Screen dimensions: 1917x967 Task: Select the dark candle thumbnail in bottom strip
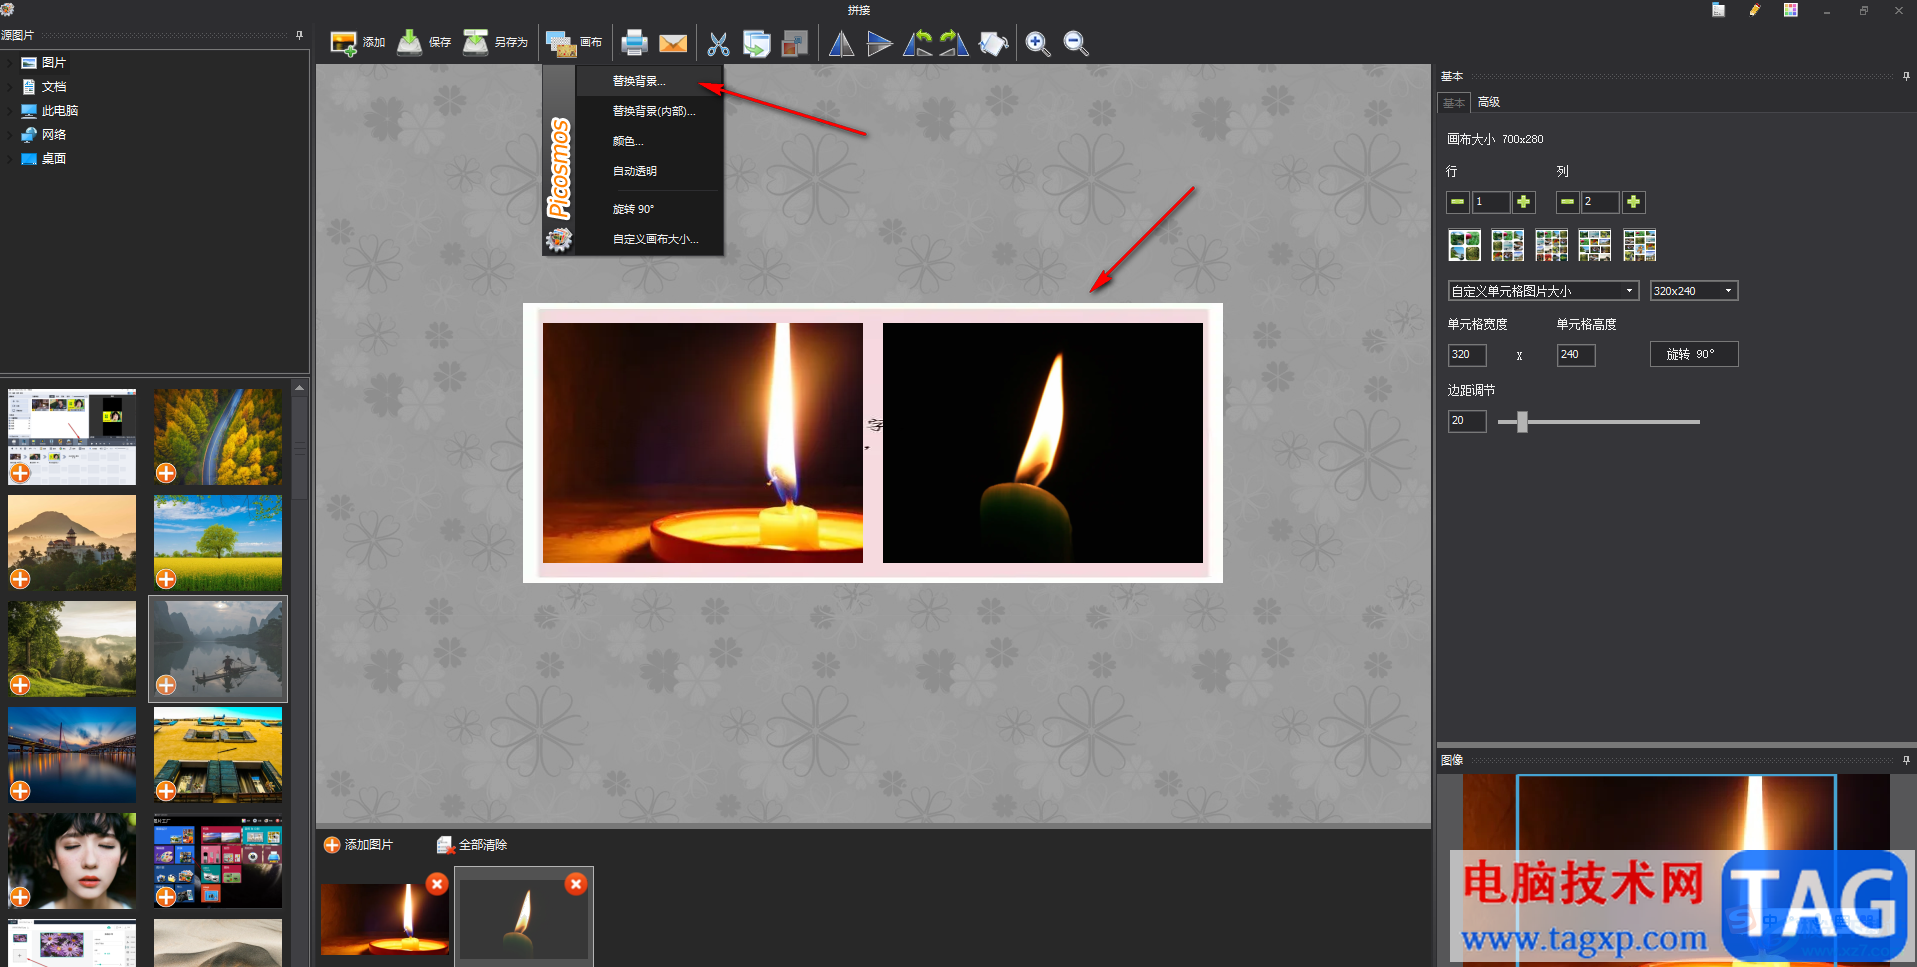click(524, 918)
